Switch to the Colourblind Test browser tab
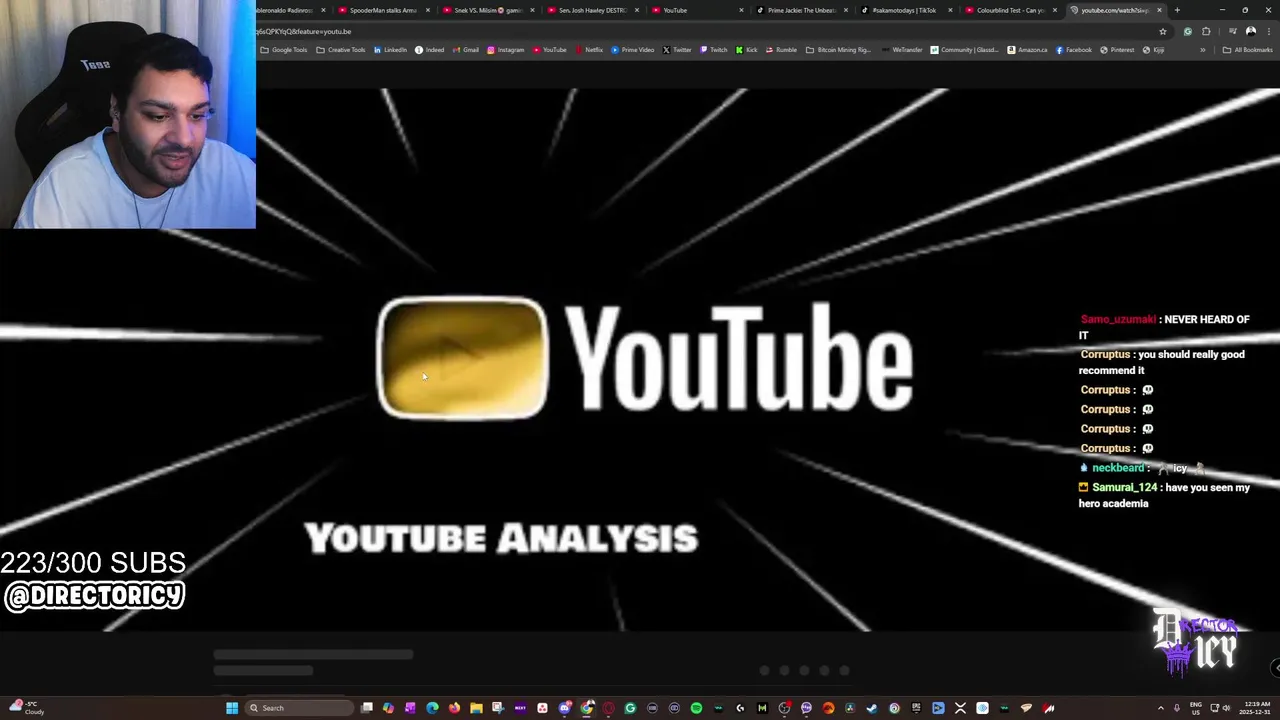The image size is (1280, 720). [x=1010, y=10]
